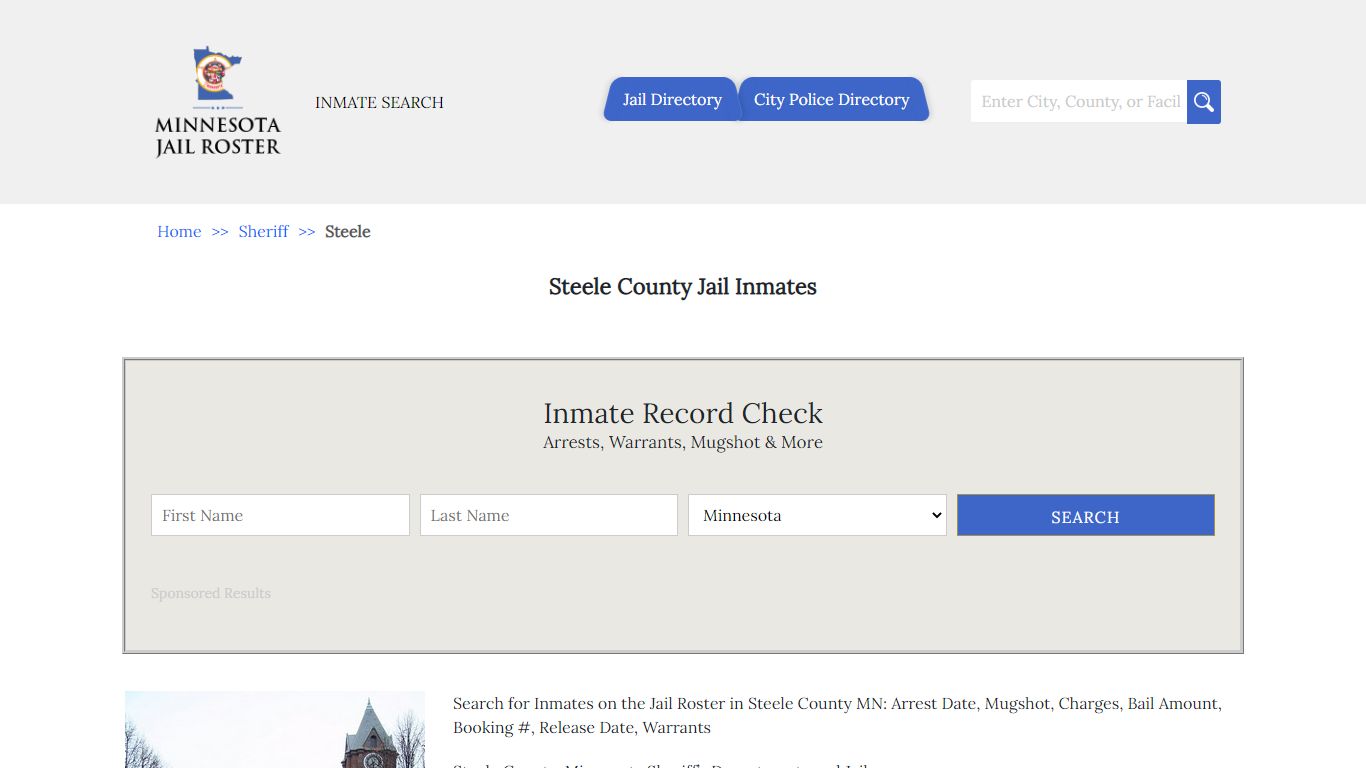Click the Steele County courthouse photo
The height and width of the screenshot is (768, 1366).
click(x=275, y=729)
